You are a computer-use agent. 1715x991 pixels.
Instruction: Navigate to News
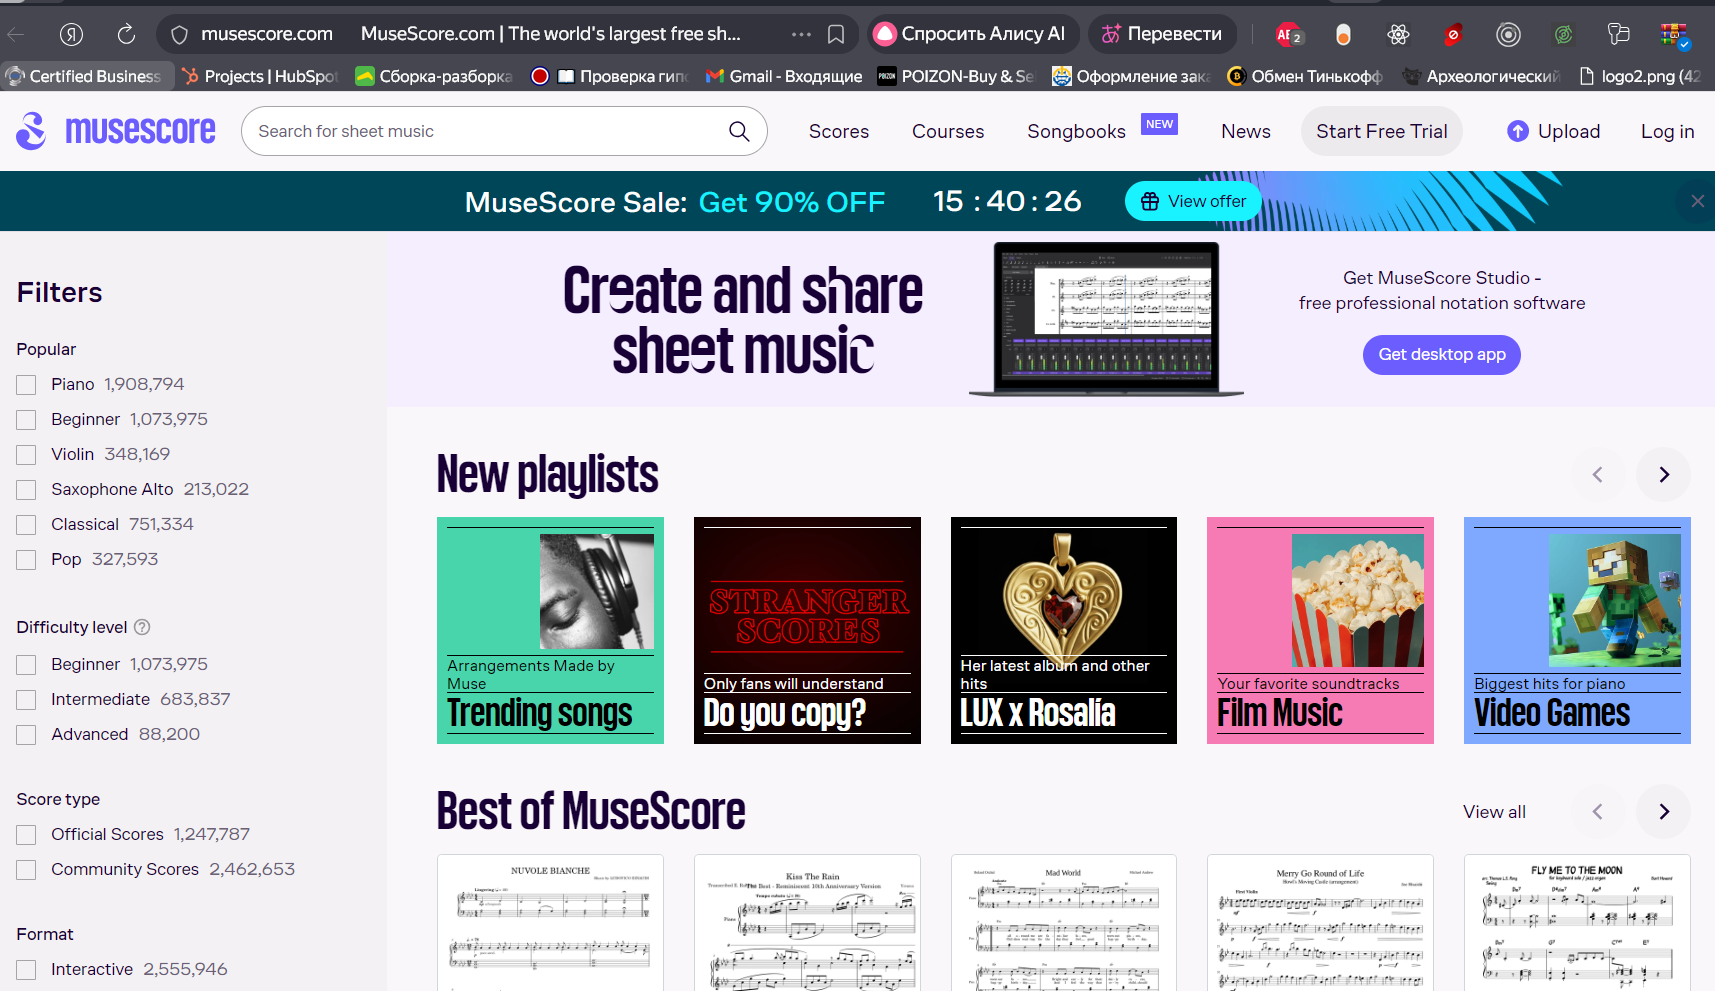pyautogui.click(x=1246, y=131)
